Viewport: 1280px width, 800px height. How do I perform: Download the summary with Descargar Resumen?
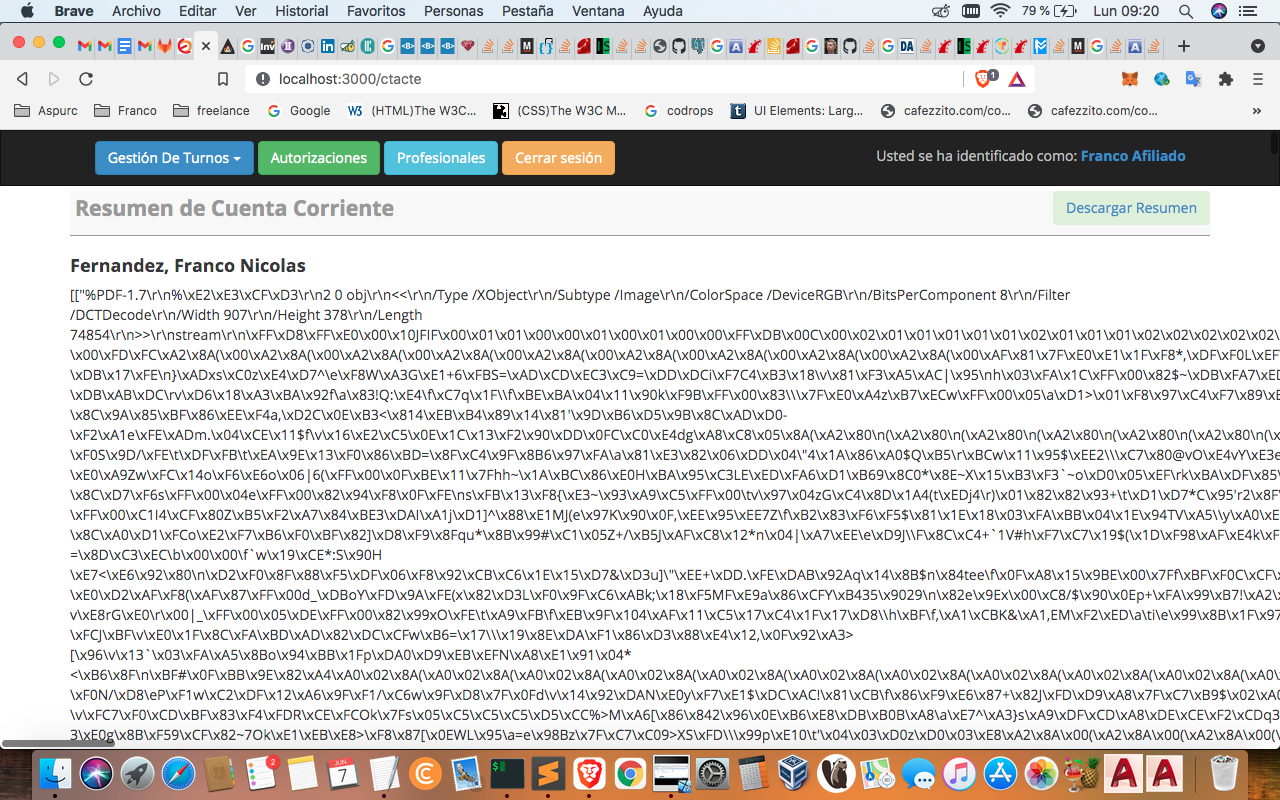[x=1131, y=208]
